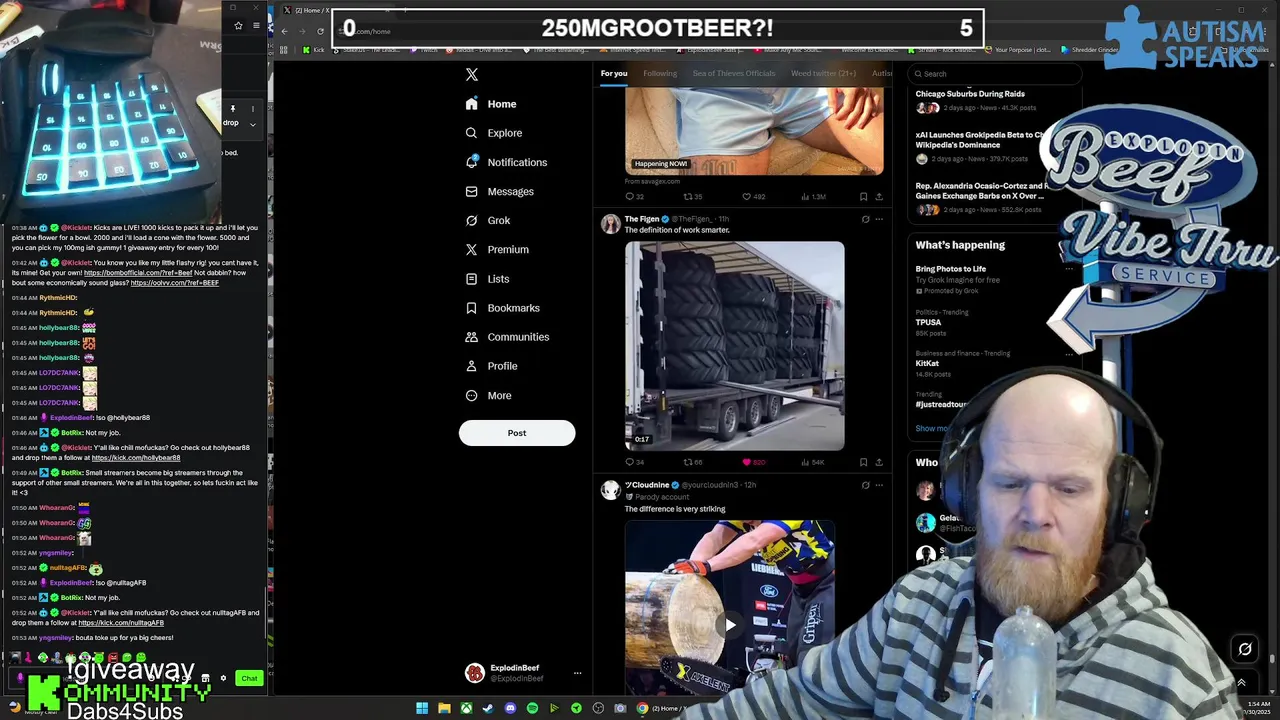The image size is (1280, 720).
Task: Like the savagex.com post with 492 likes
Action: pos(753,197)
